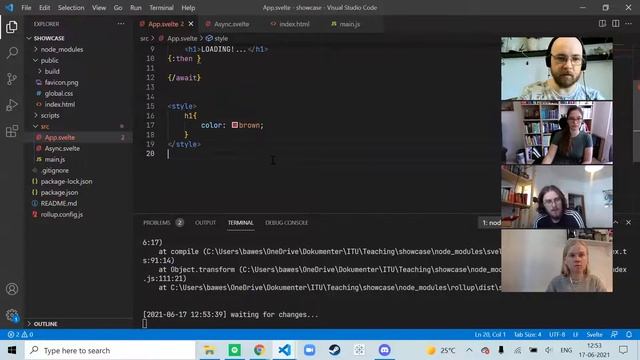Change Tab Size: 4 indentation setting
Image resolution: width=640 pixels, height=360 pixels.
tap(527, 334)
